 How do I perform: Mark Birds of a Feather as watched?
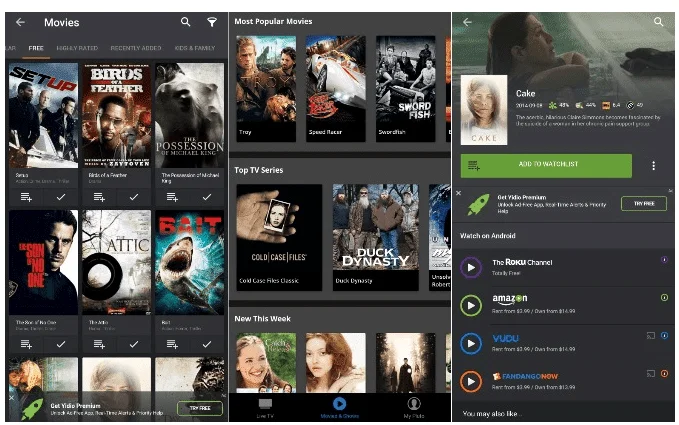point(134,198)
